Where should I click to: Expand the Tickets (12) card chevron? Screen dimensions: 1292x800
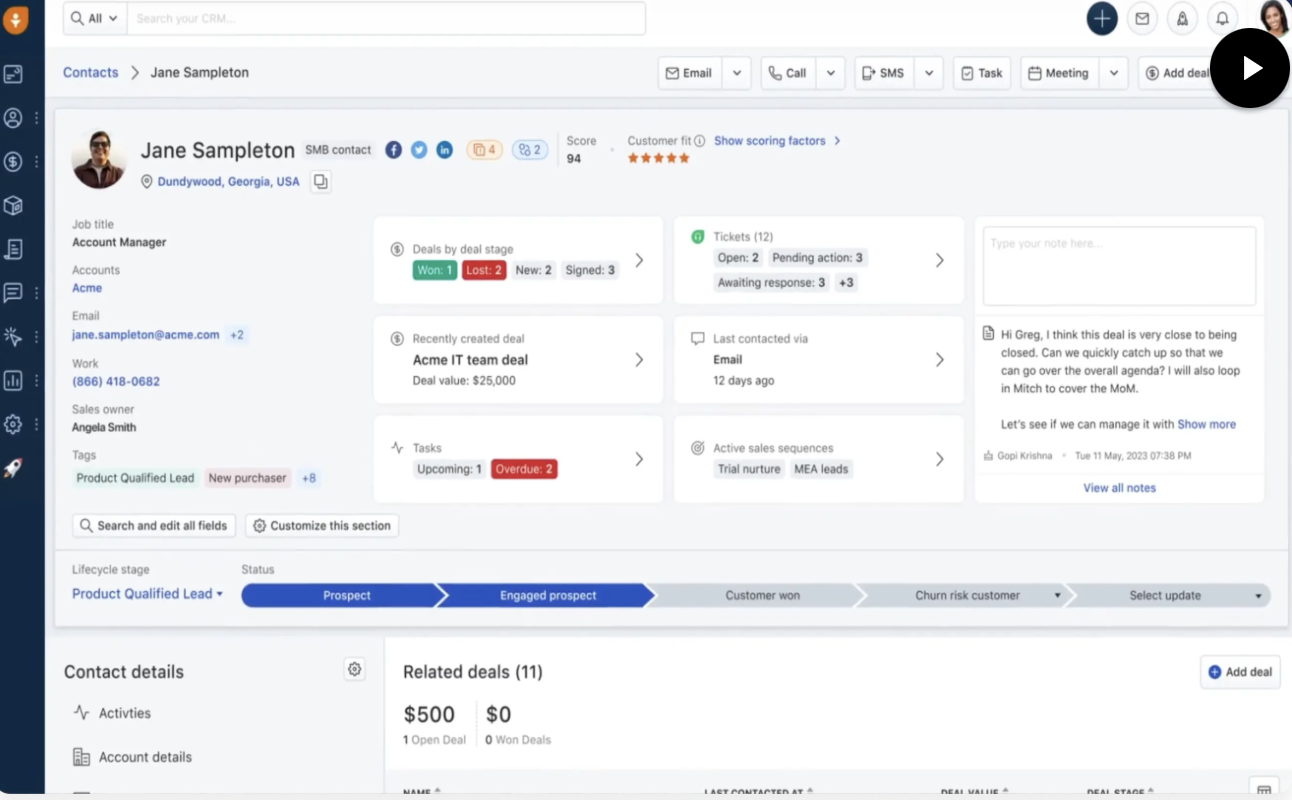[x=939, y=260]
